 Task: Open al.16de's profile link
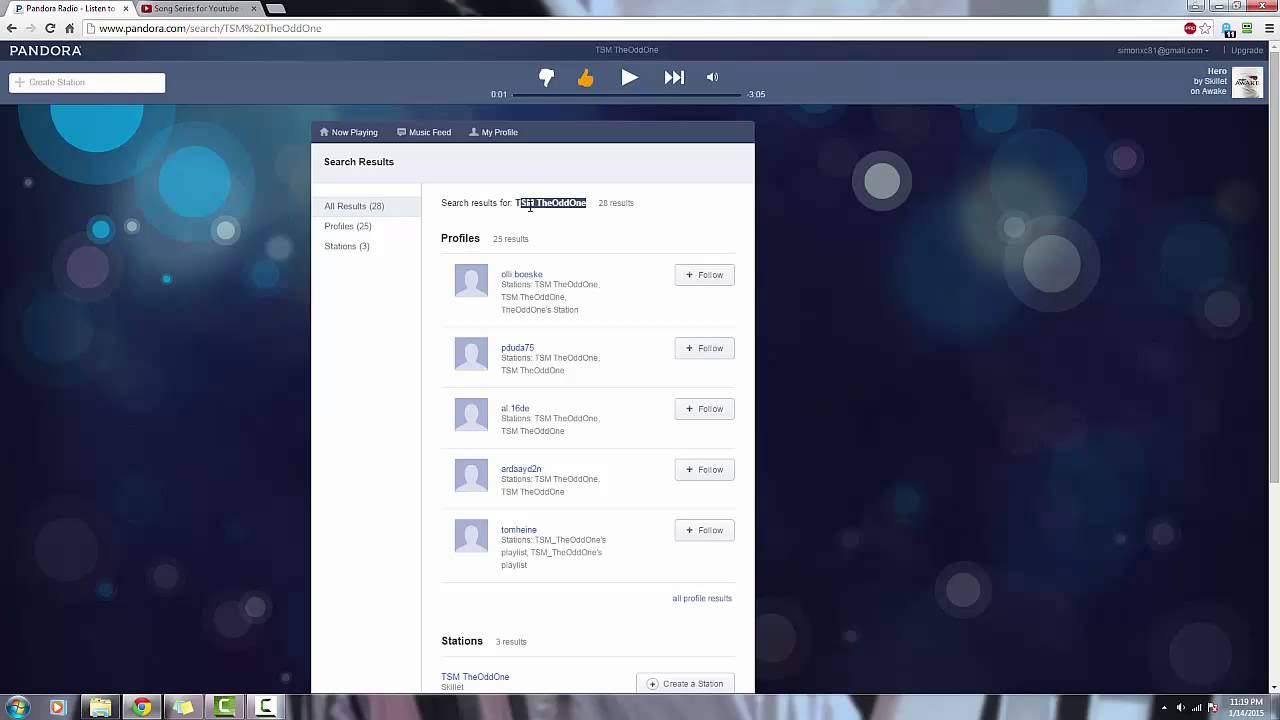pyautogui.click(x=515, y=408)
